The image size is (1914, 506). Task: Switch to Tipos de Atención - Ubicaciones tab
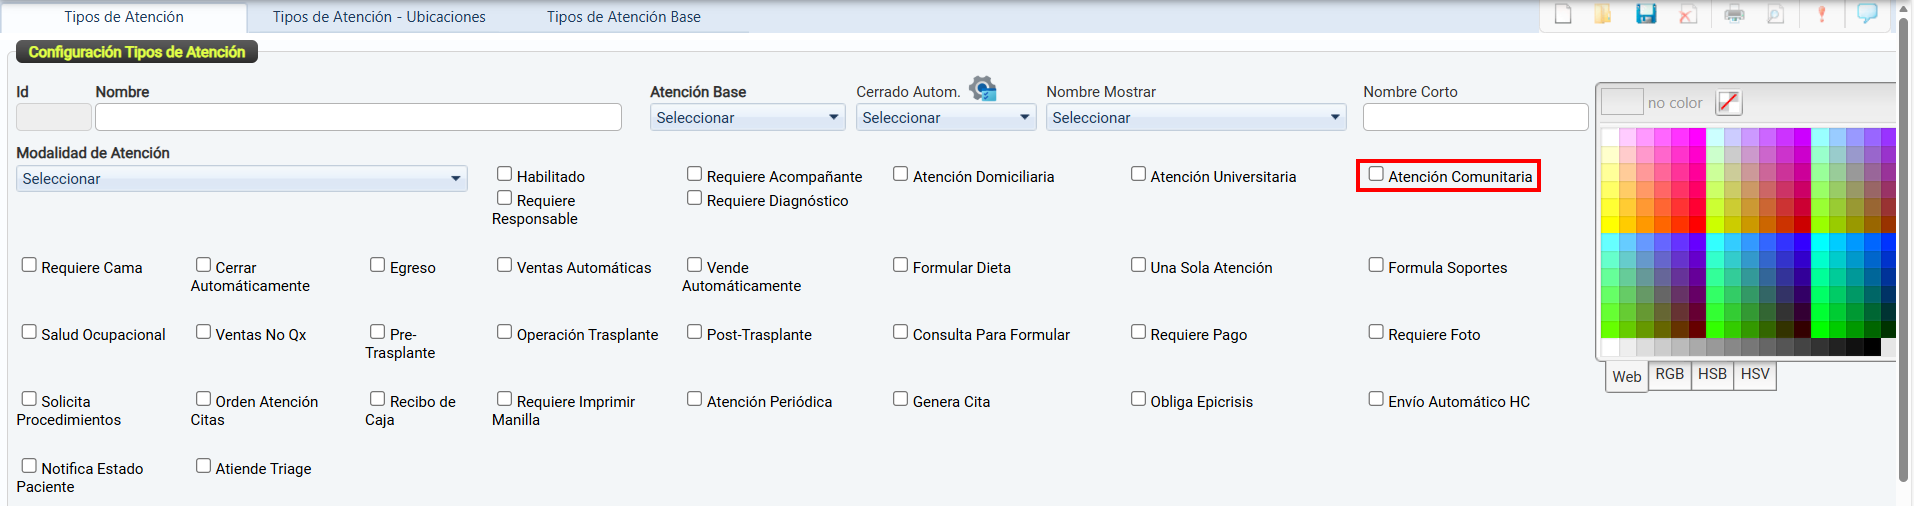pyautogui.click(x=379, y=17)
